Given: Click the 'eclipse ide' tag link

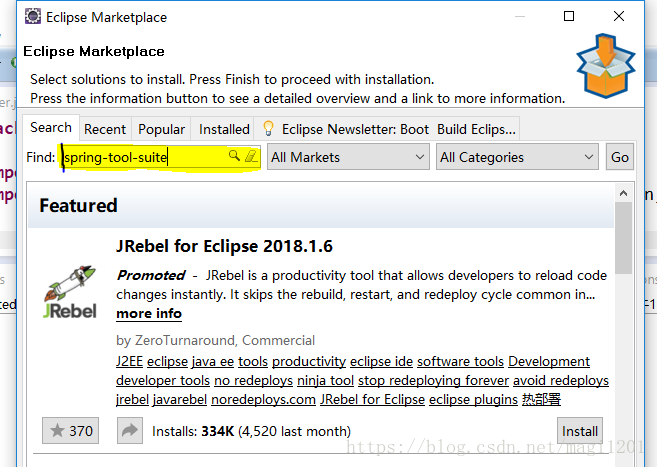Looking at the screenshot, I should point(381,361).
